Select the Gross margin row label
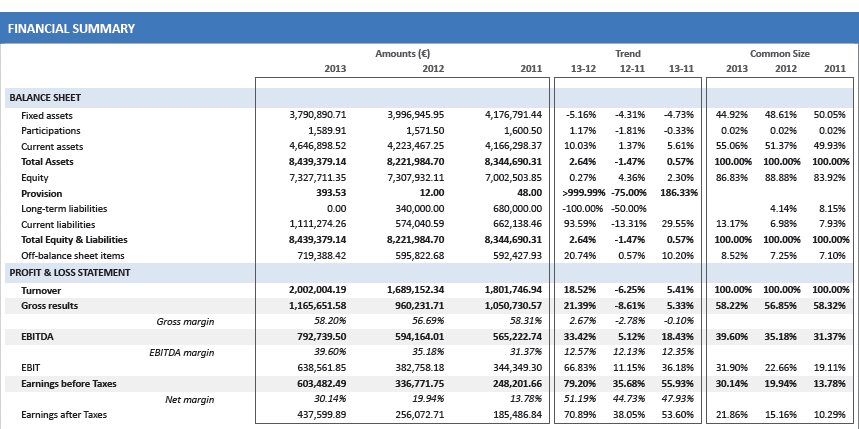This screenshot has width=859, height=429. (x=188, y=320)
